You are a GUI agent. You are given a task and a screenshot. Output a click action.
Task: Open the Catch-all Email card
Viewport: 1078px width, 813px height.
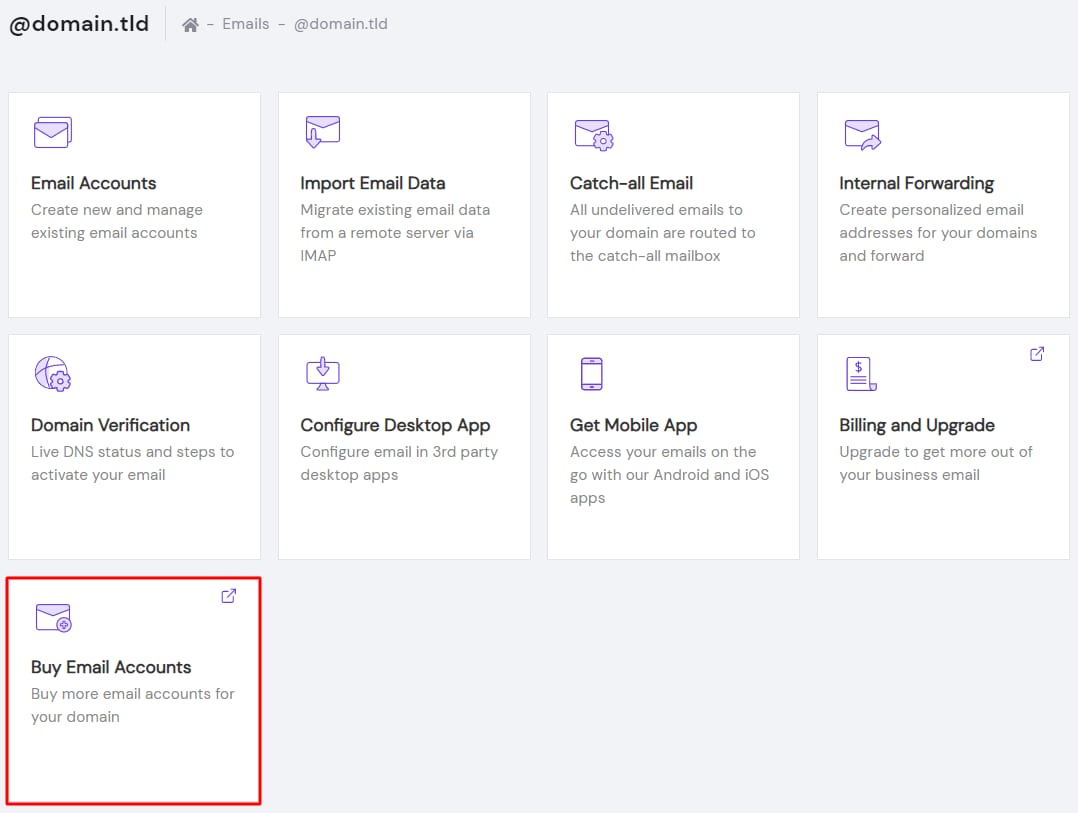(x=672, y=205)
